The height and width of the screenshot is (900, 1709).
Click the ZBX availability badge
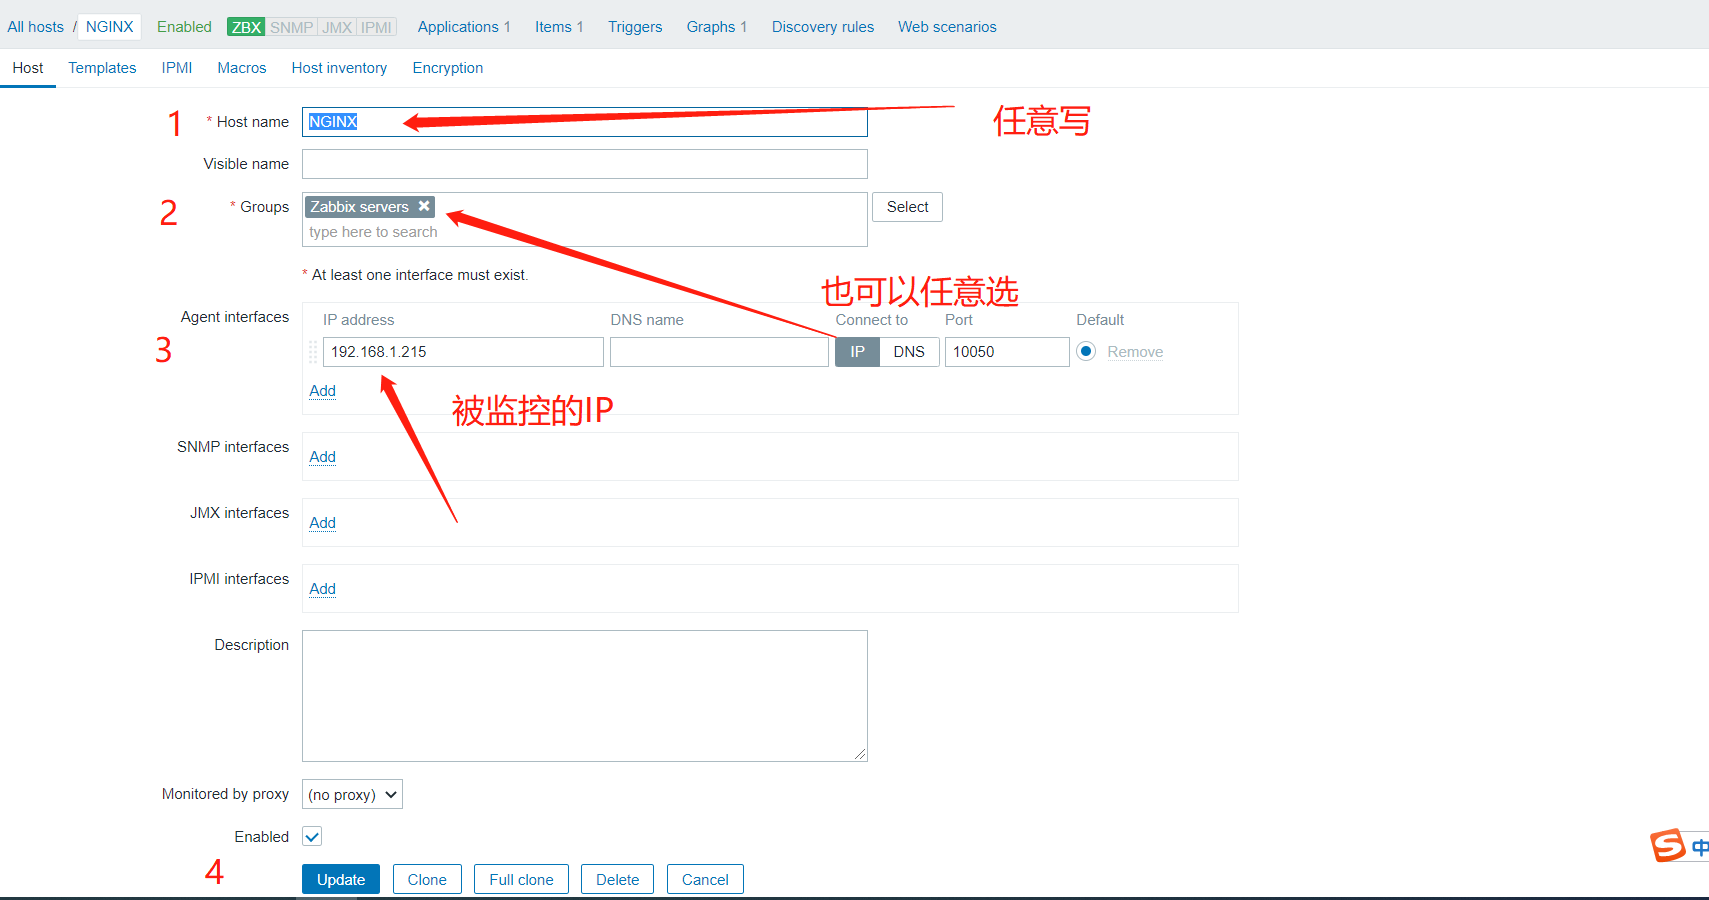click(x=246, y=27)
